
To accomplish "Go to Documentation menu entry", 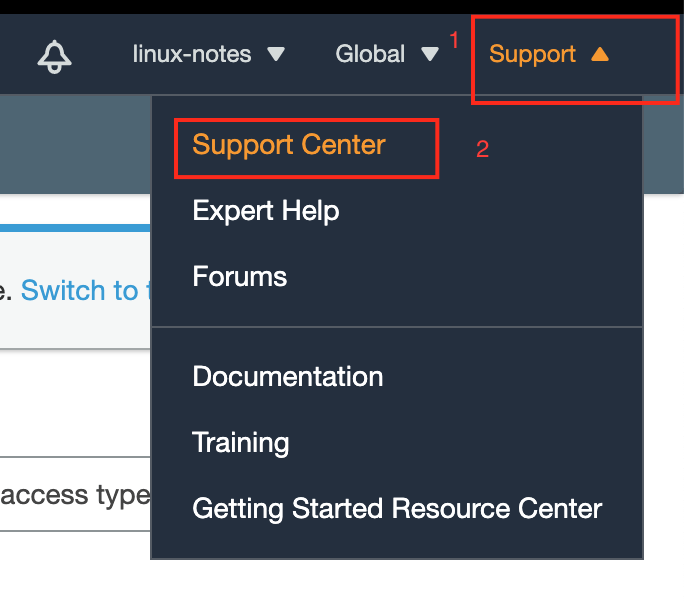I will [x=287, y=377].
